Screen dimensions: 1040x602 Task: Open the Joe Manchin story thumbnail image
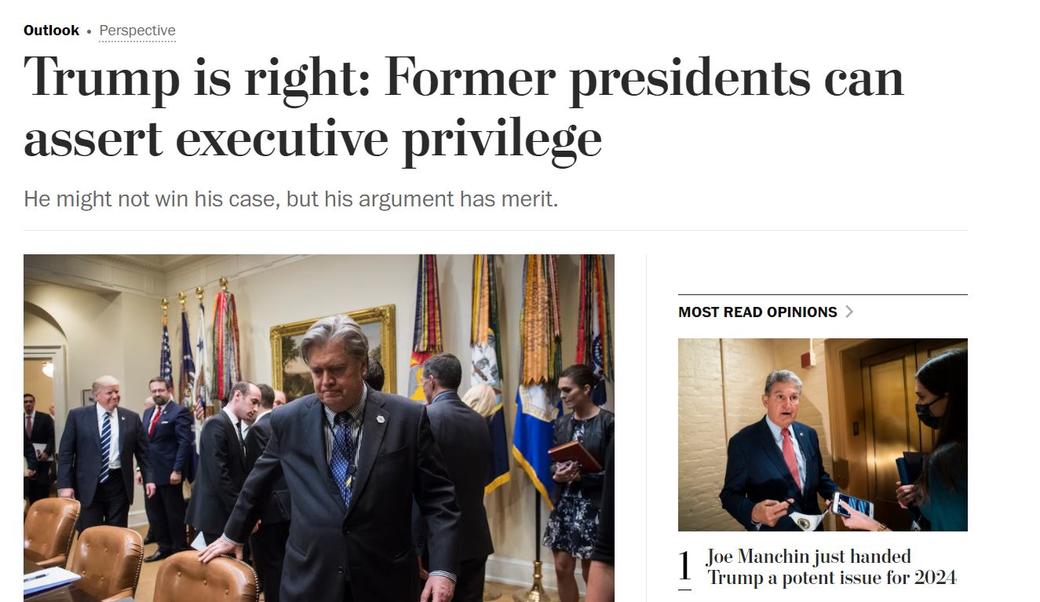[822, 434]
